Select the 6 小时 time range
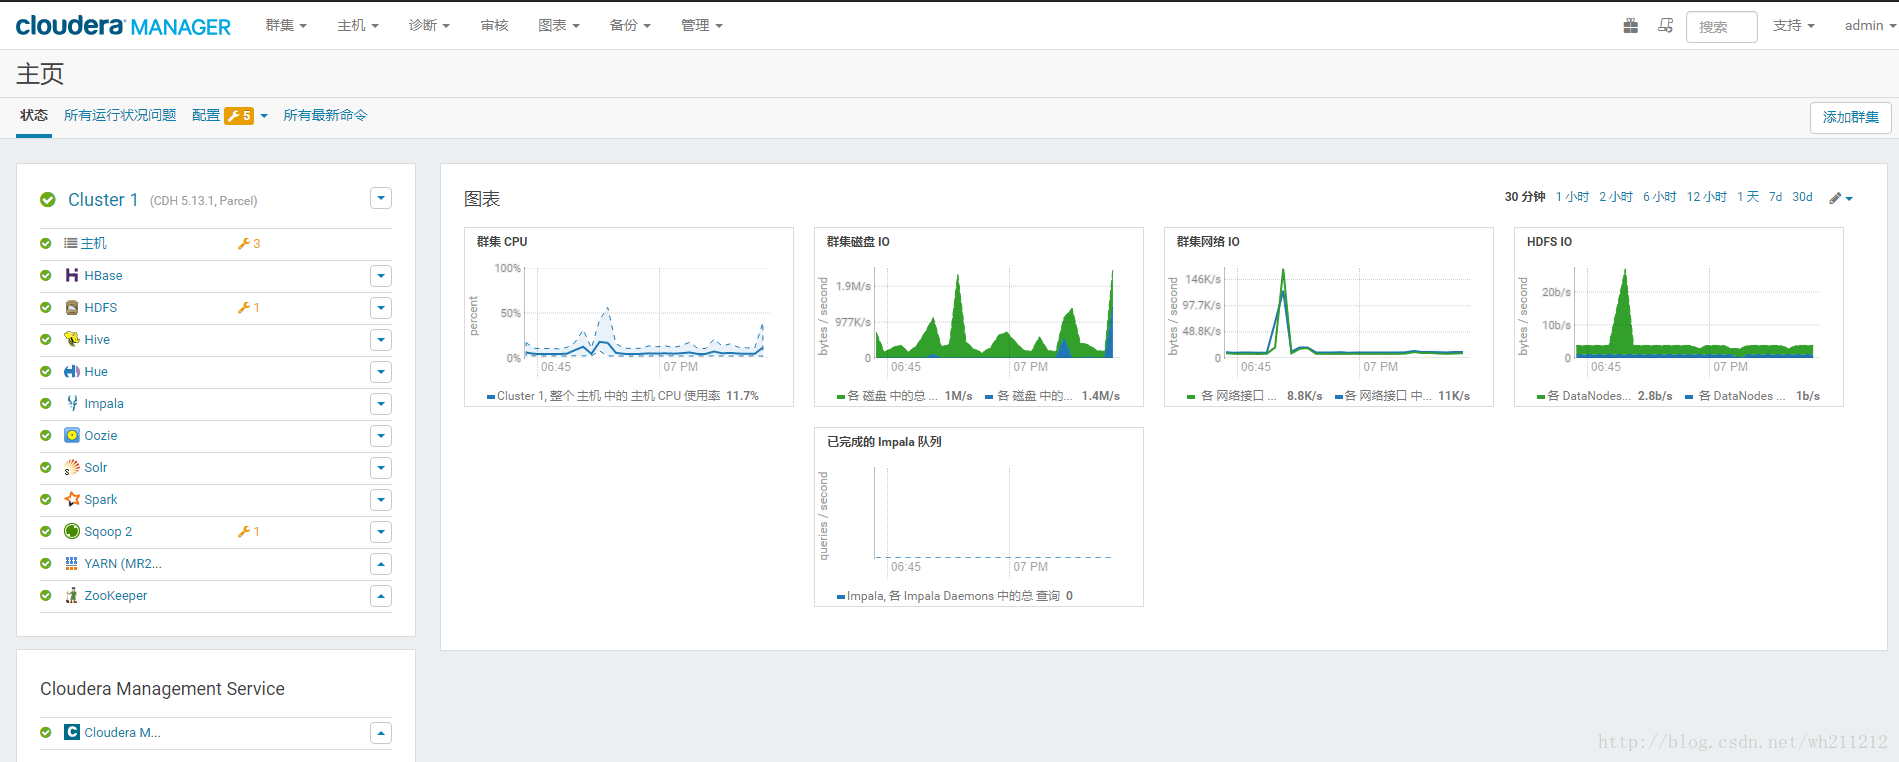Viewport: 1899px width, 762px height. click(1660, 197)
